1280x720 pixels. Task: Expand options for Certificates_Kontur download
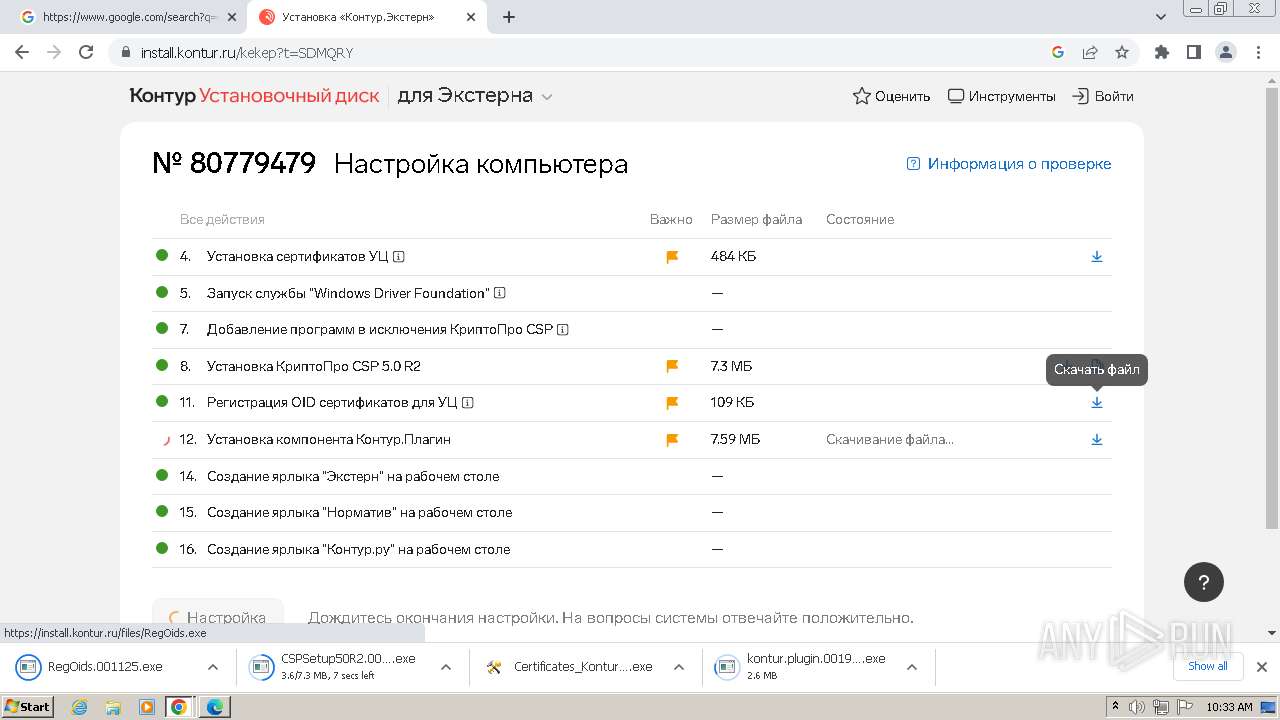[679, 667]
